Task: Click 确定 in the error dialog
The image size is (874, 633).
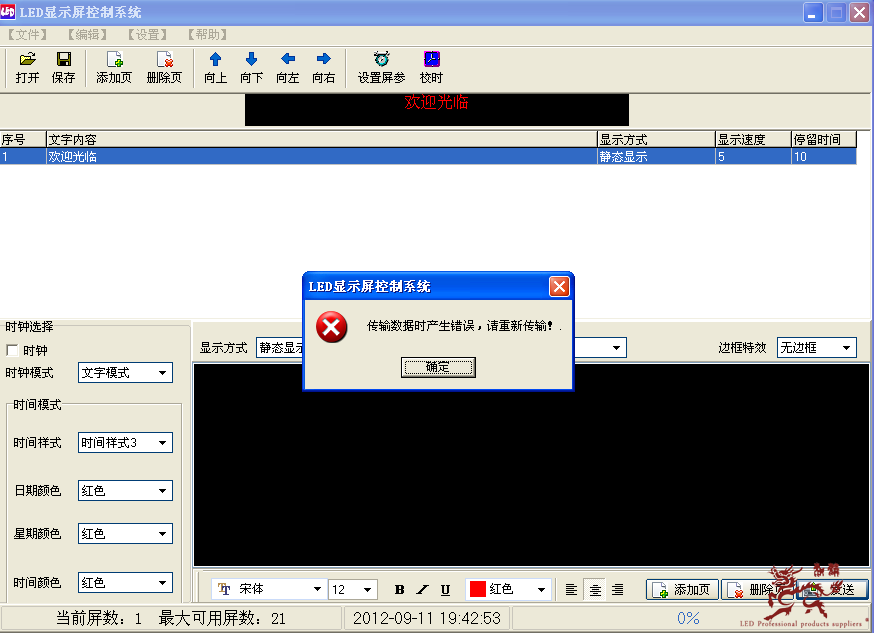Action: [x=438, y=368]
